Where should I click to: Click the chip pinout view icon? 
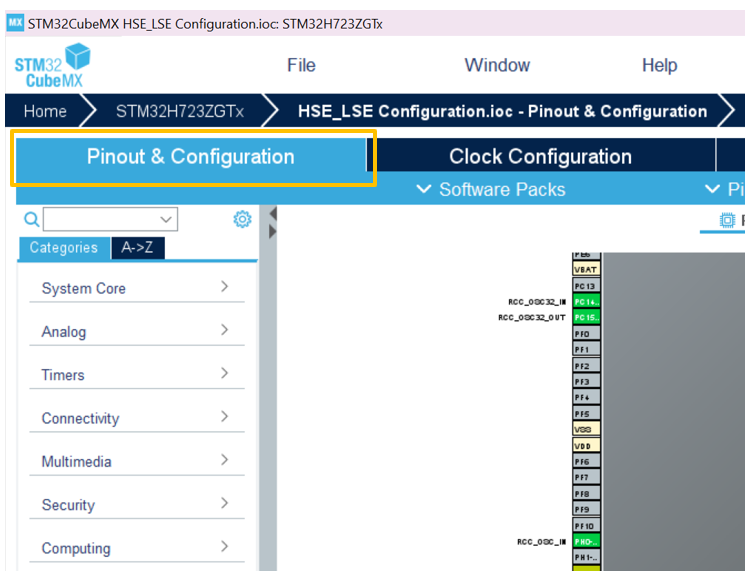coord(727,220)
